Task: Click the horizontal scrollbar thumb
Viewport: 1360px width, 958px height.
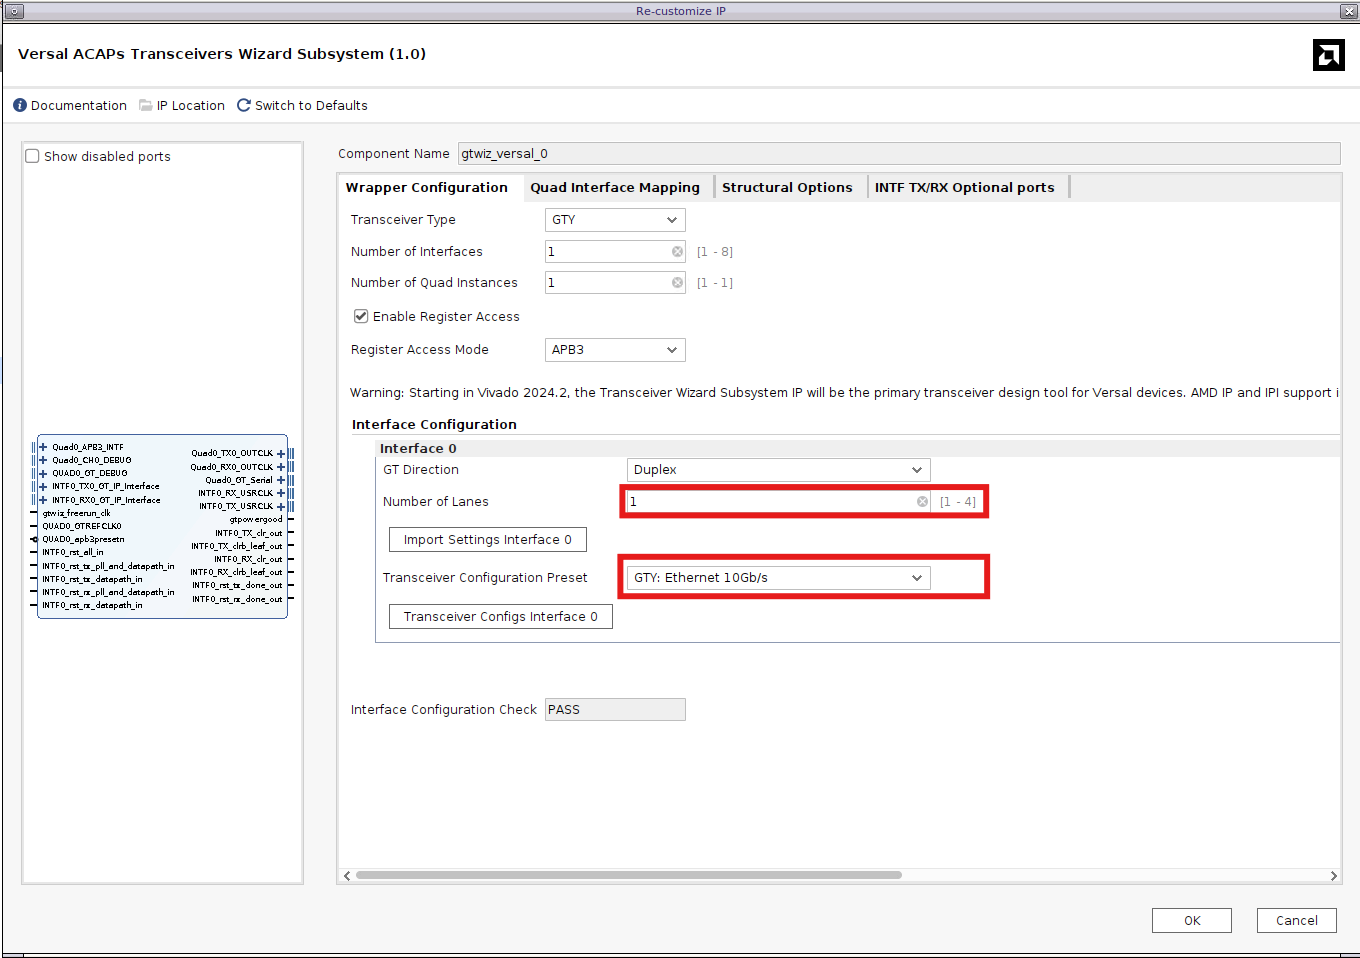Action: click(x=628, y=875)
